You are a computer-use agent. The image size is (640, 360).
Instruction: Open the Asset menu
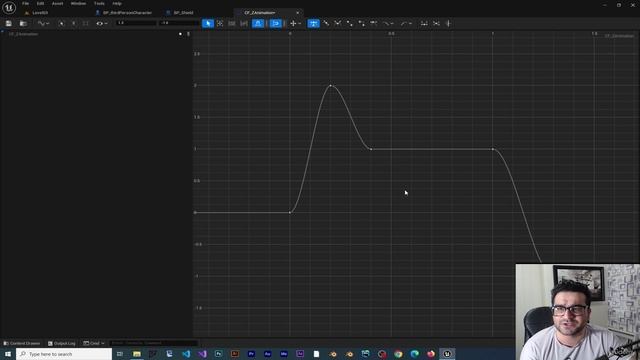(x=58, y=4)
